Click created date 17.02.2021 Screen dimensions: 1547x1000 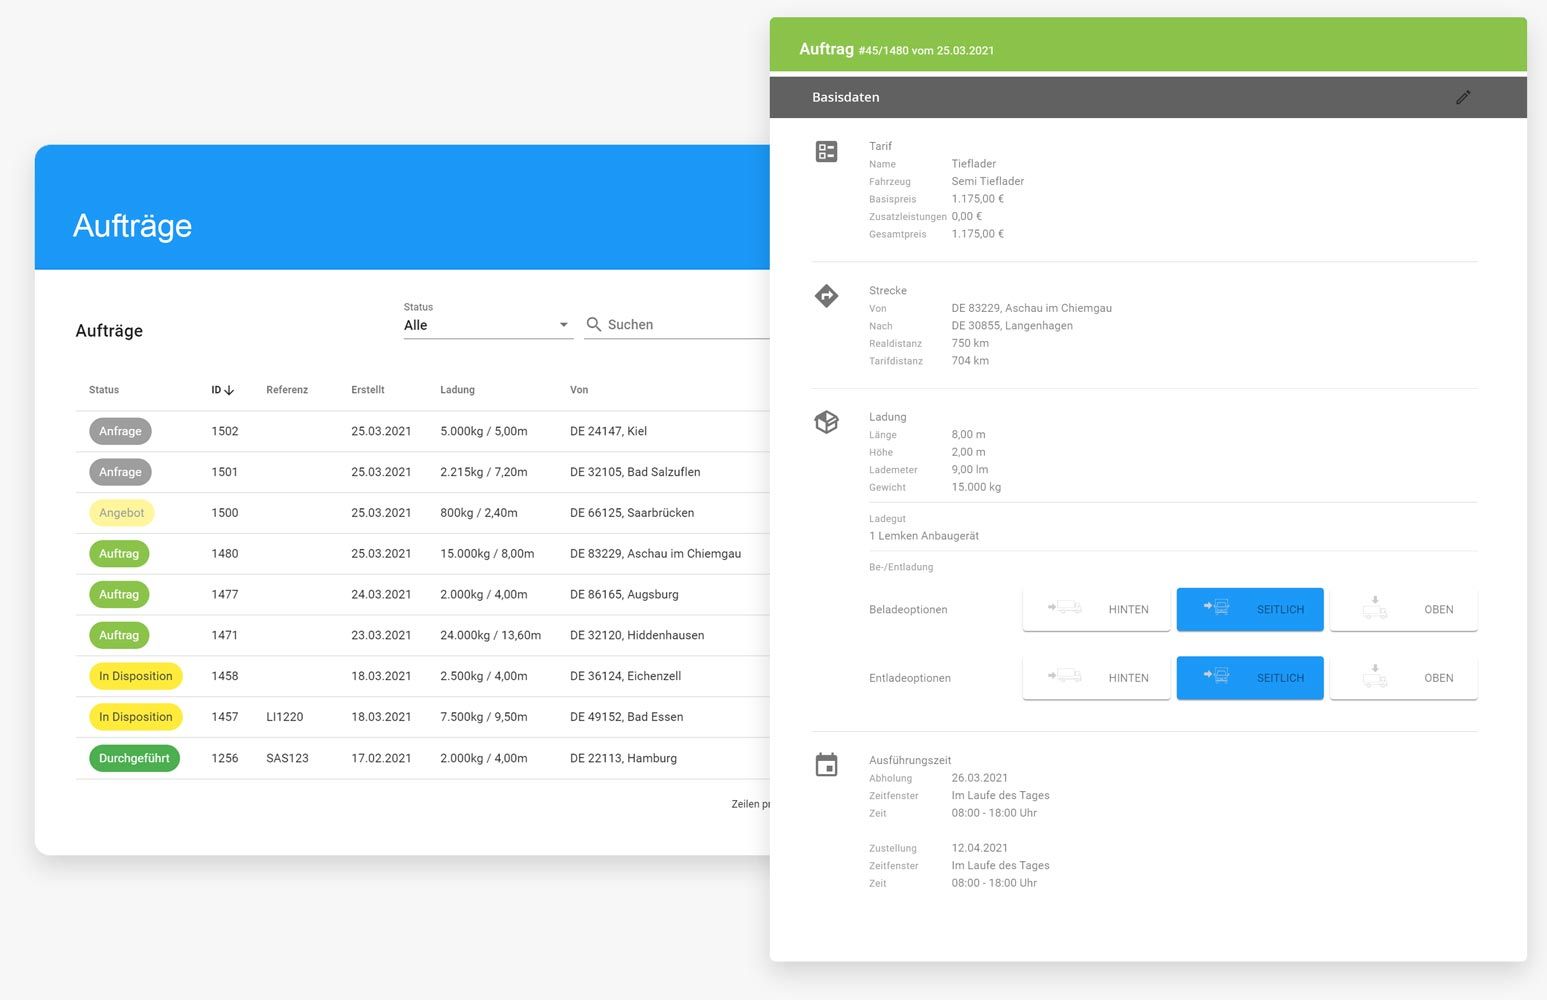click(x=381, y=758)
